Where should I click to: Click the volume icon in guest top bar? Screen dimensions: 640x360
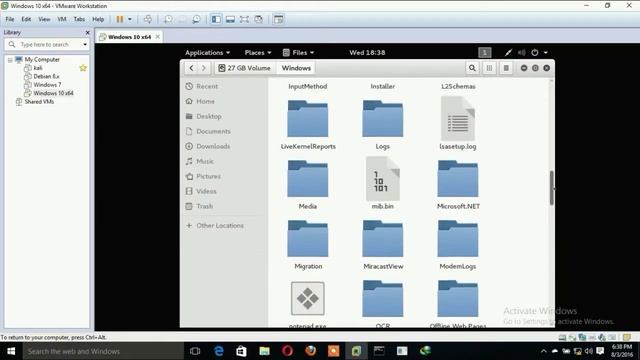(522, 52)
